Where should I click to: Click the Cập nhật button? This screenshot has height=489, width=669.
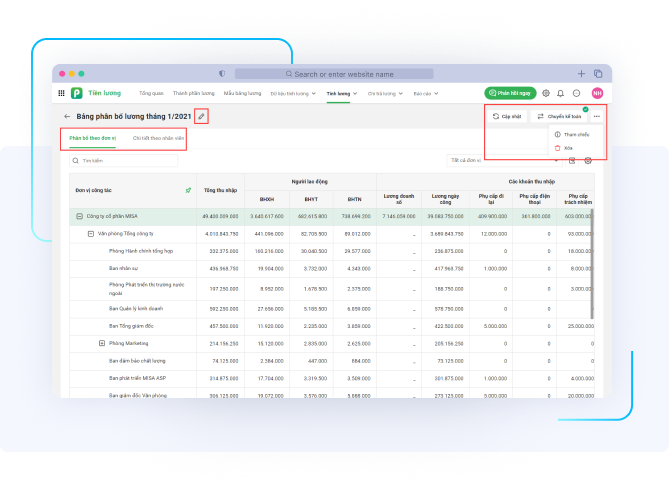click(x=506, y=117)
